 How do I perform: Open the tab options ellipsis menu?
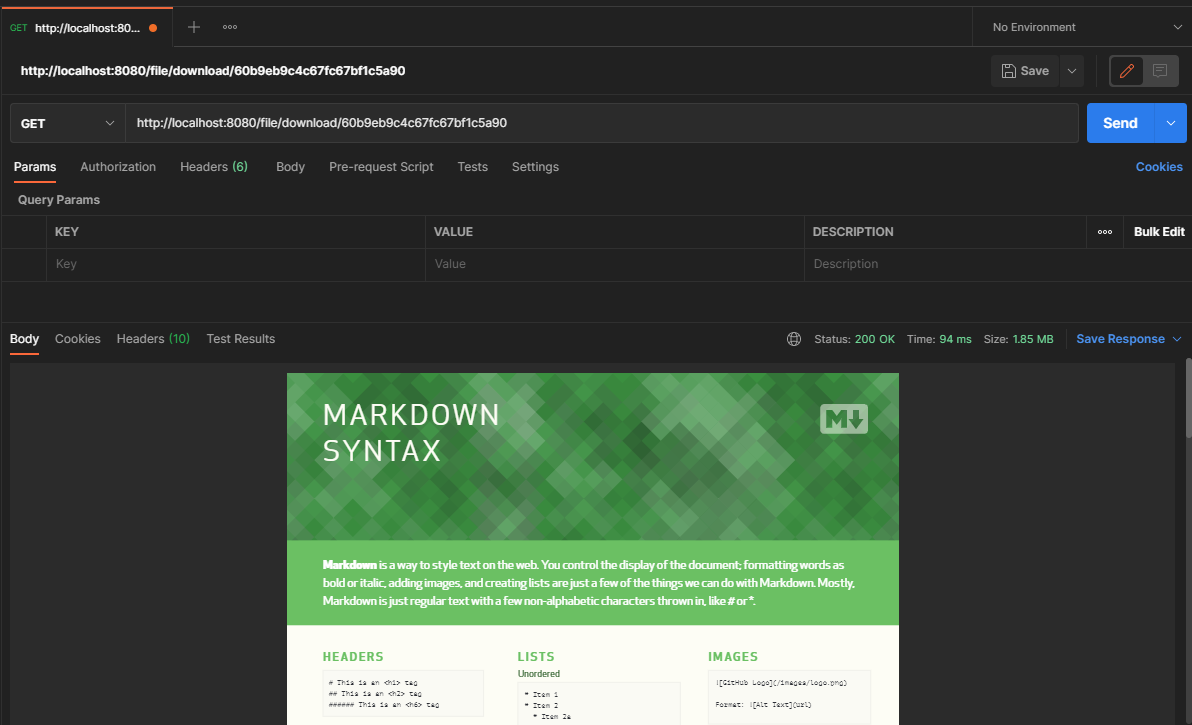[230, 27]
